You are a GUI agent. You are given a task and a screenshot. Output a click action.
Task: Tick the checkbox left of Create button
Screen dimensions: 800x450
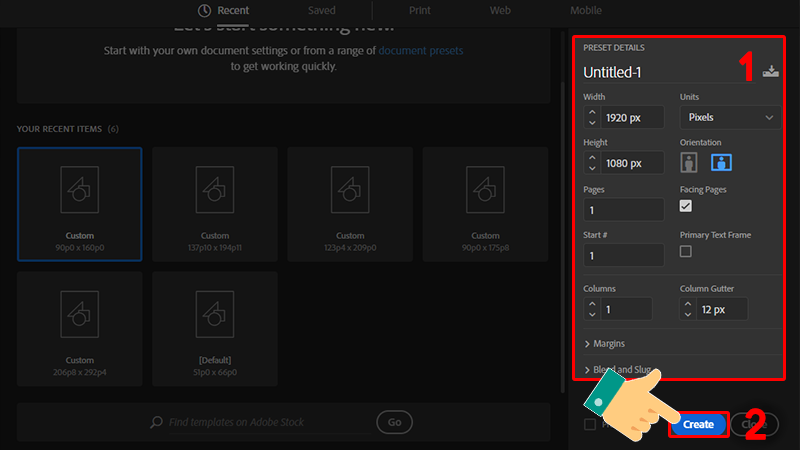tap(589, 425)
